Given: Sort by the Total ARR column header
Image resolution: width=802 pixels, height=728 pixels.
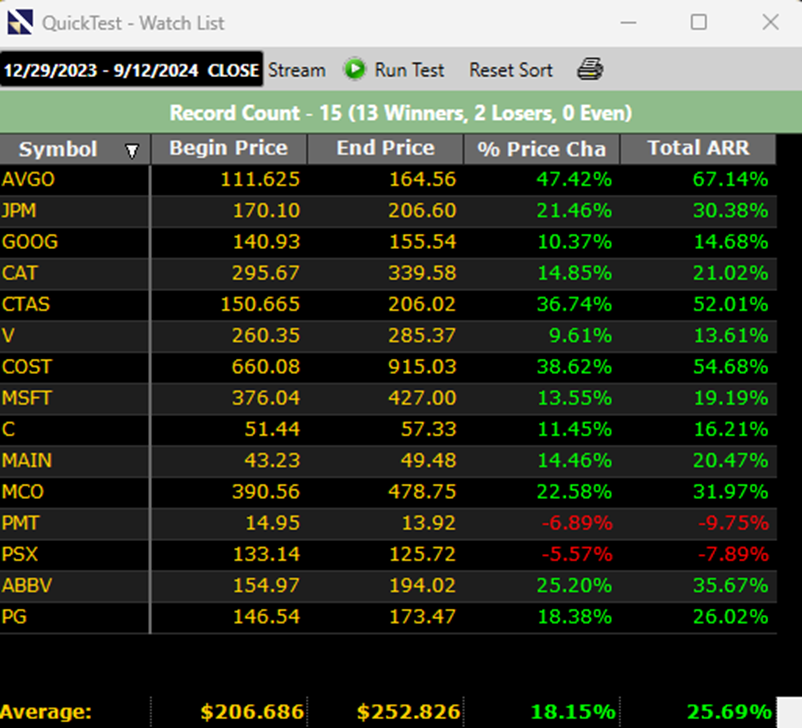Looking at the screenshot, I should point(697,149).
